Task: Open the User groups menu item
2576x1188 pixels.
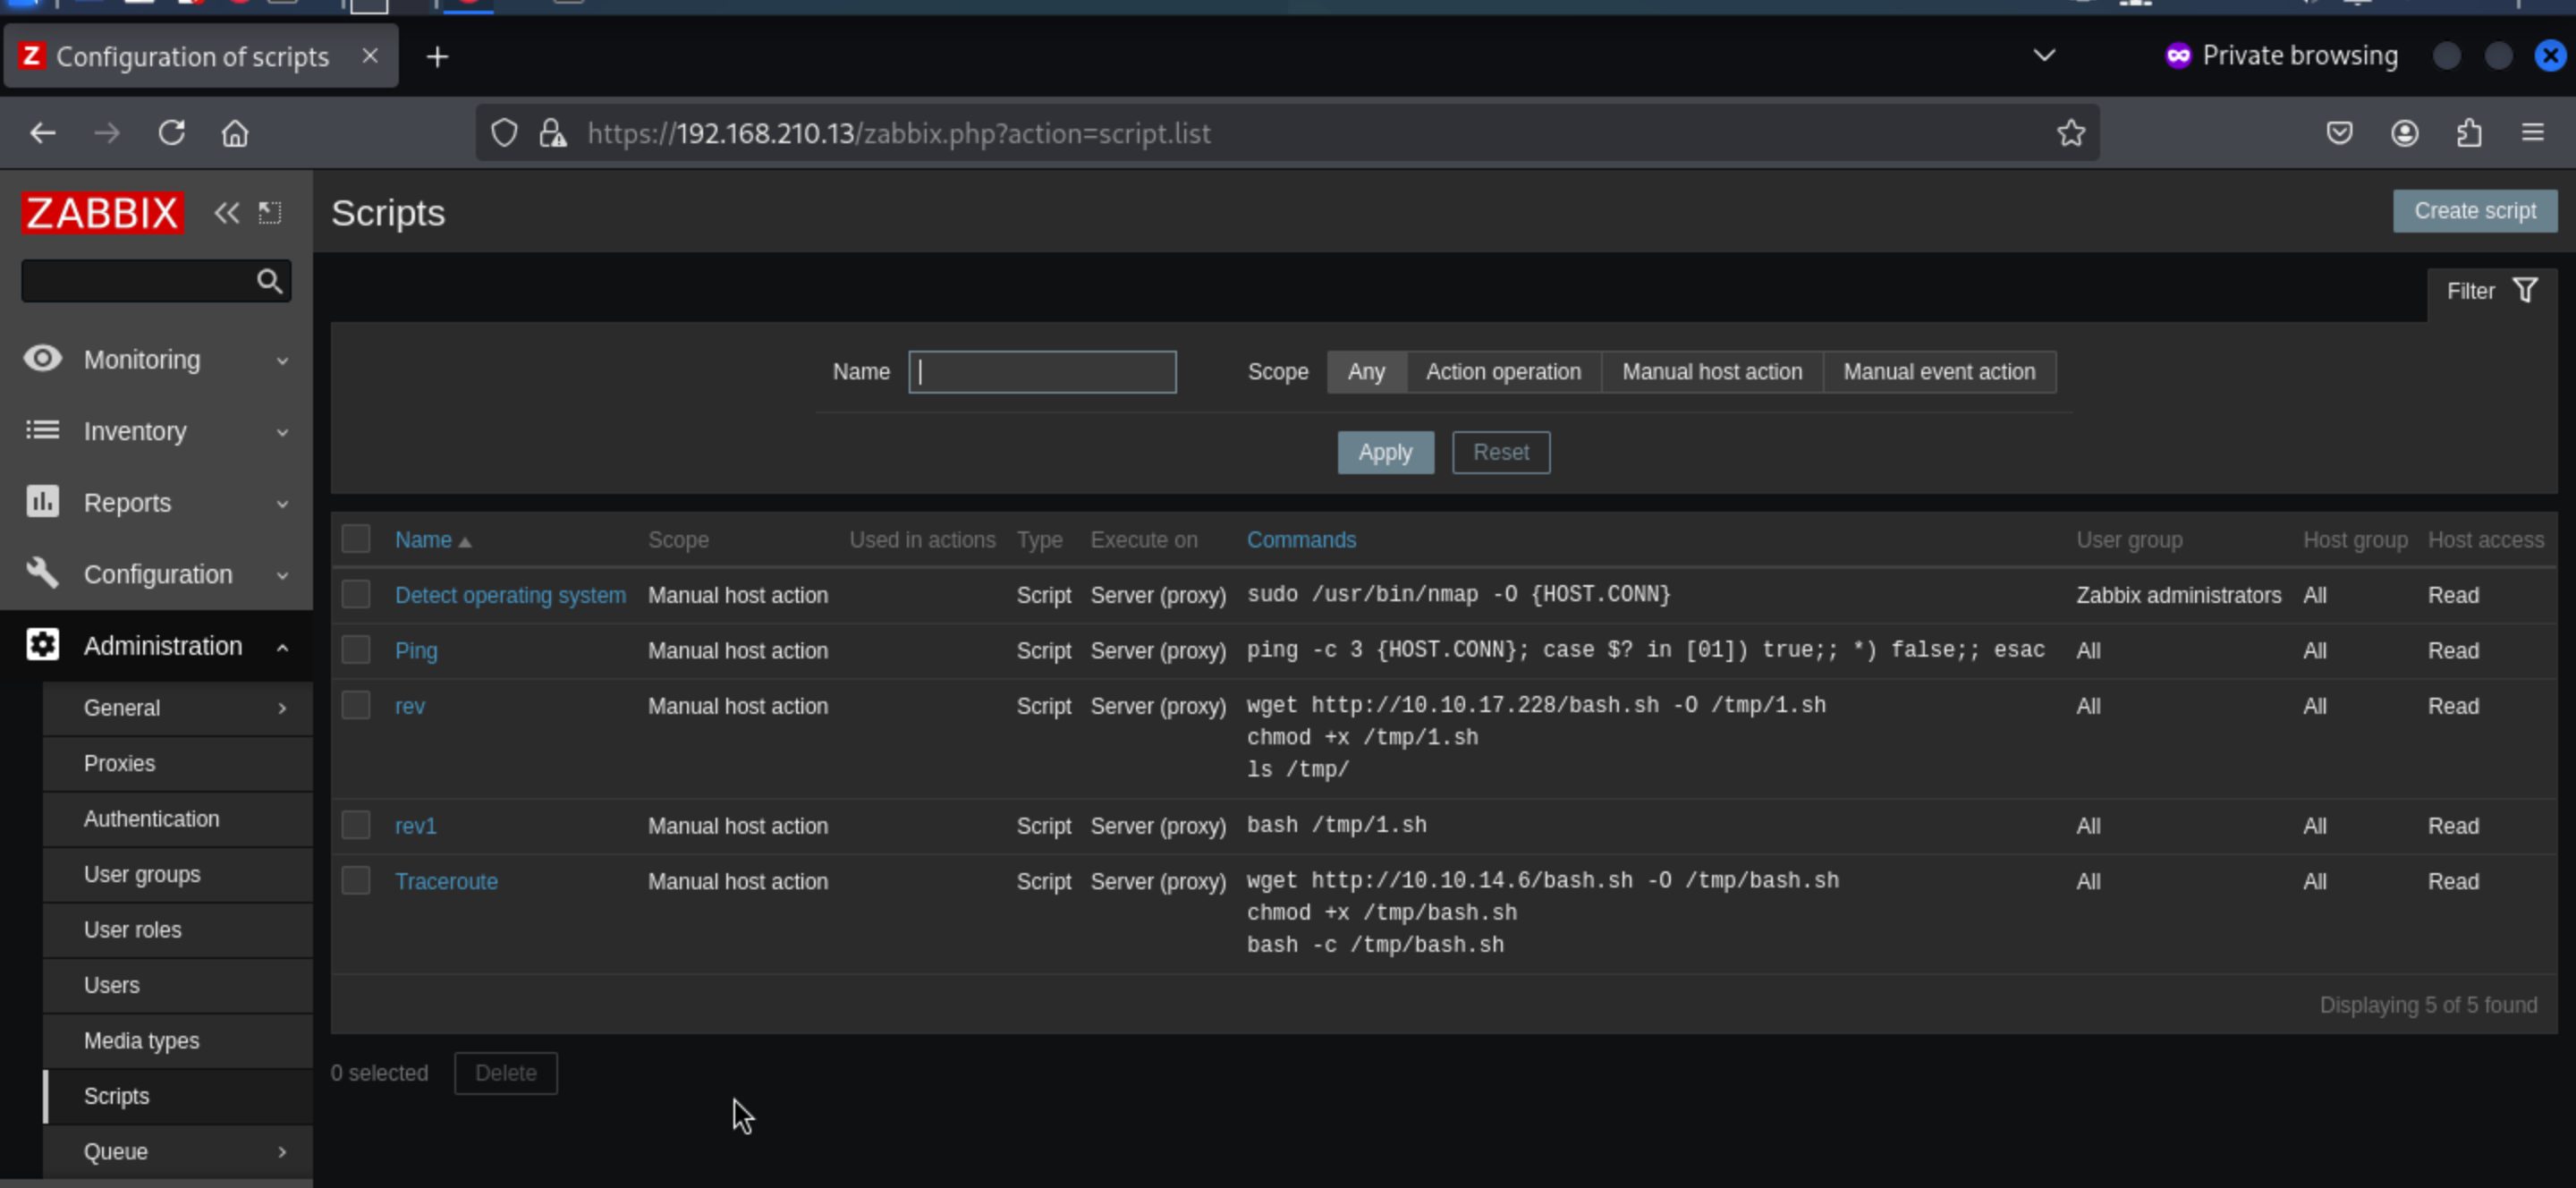Action: (142, 875)
